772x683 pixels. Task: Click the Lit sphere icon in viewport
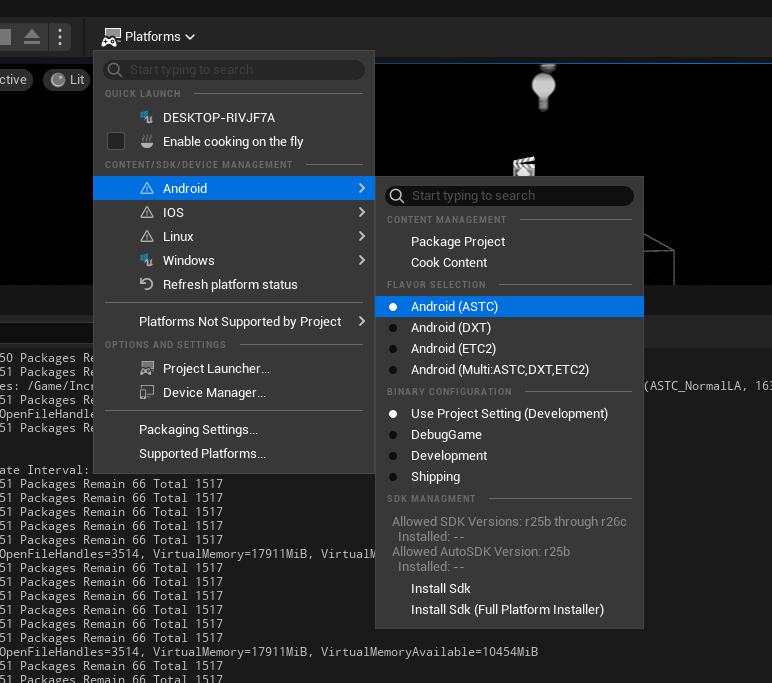(x=58, y=80)
